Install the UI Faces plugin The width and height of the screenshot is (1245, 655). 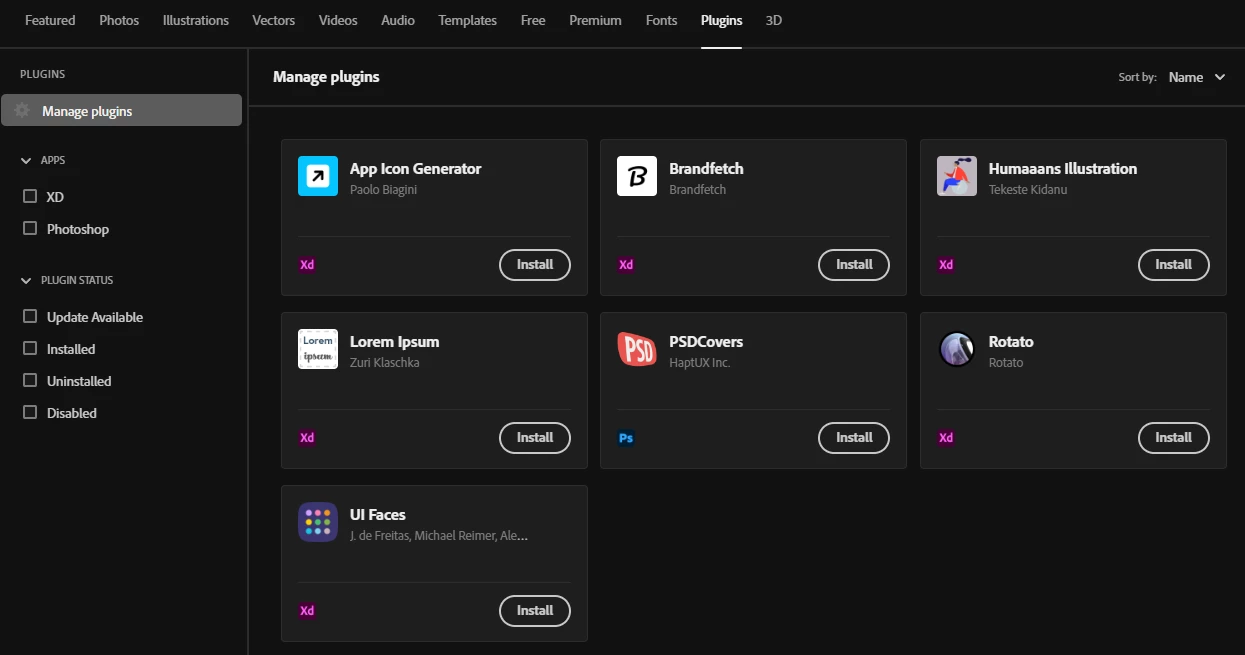(535, 611)
